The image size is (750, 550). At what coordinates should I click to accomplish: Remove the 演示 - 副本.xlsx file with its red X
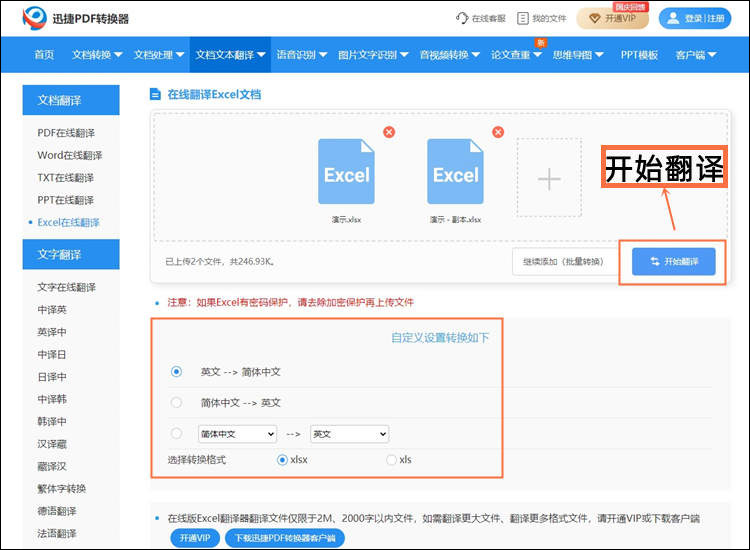pos(498,132)
